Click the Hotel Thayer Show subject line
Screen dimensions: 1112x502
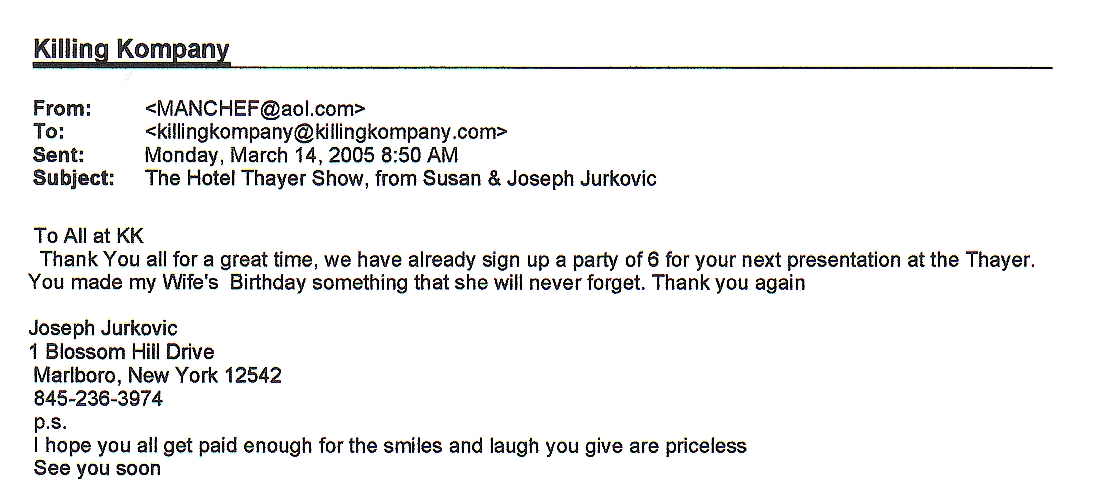(401, 178)
